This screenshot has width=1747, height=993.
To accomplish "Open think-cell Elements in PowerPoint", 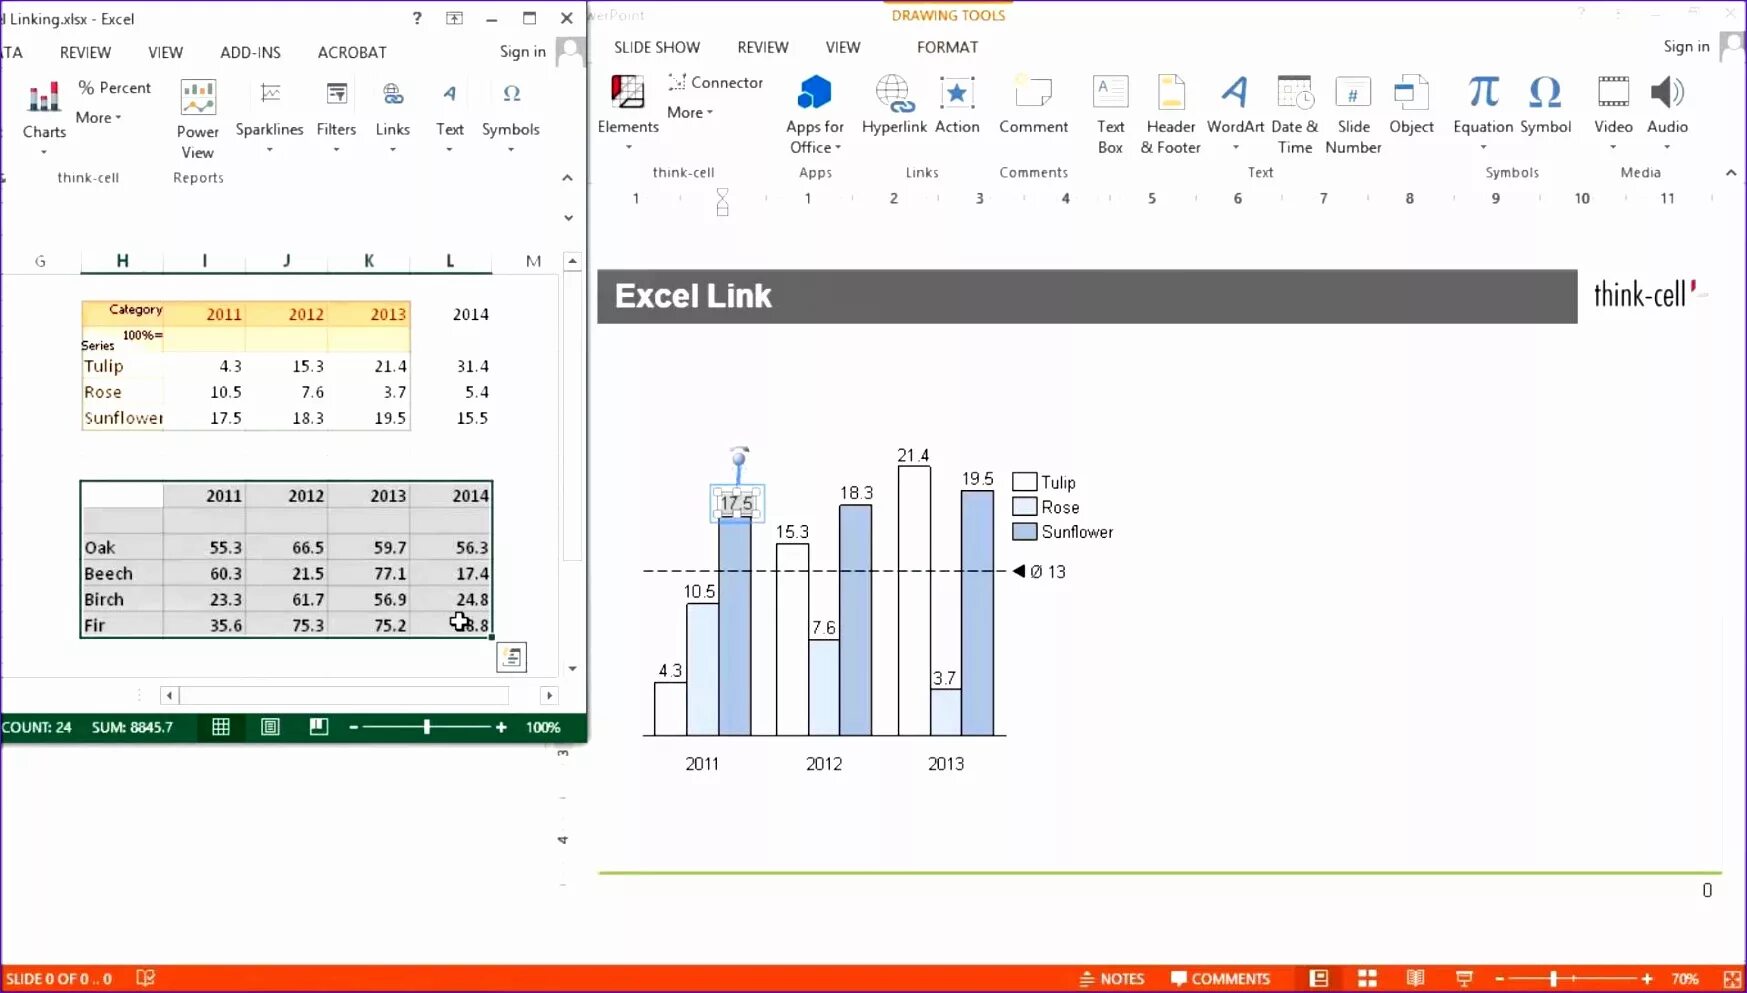I will (x=628, y=113).
